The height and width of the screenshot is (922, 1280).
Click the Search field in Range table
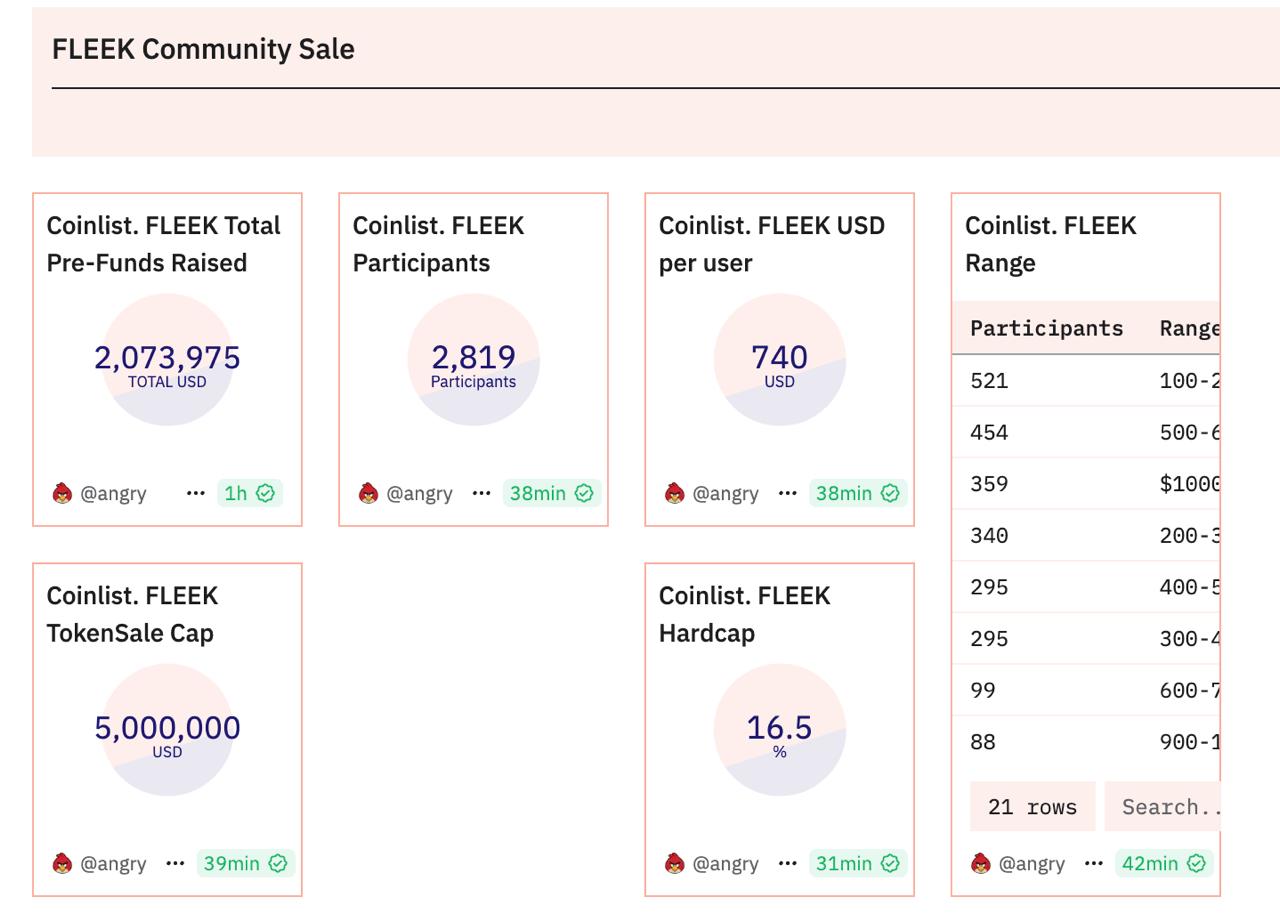point(1162,807)
